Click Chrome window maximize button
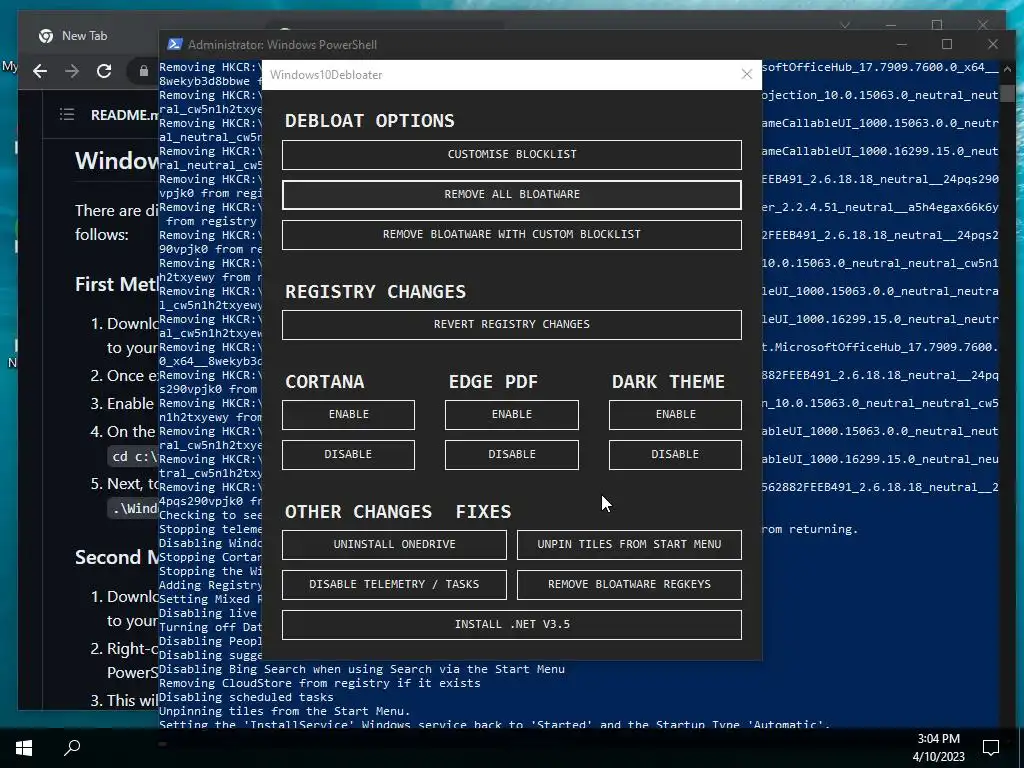The image size is (1024, 768). pos(937,25)
